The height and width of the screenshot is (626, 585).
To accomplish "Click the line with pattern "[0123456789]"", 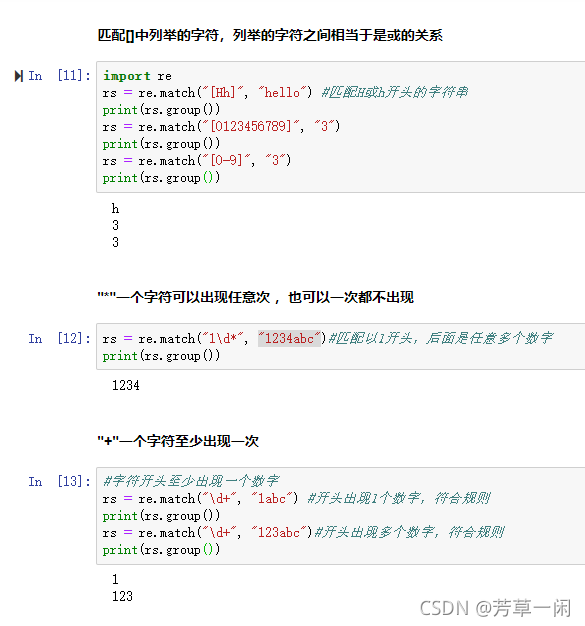I will click(221, 127).
